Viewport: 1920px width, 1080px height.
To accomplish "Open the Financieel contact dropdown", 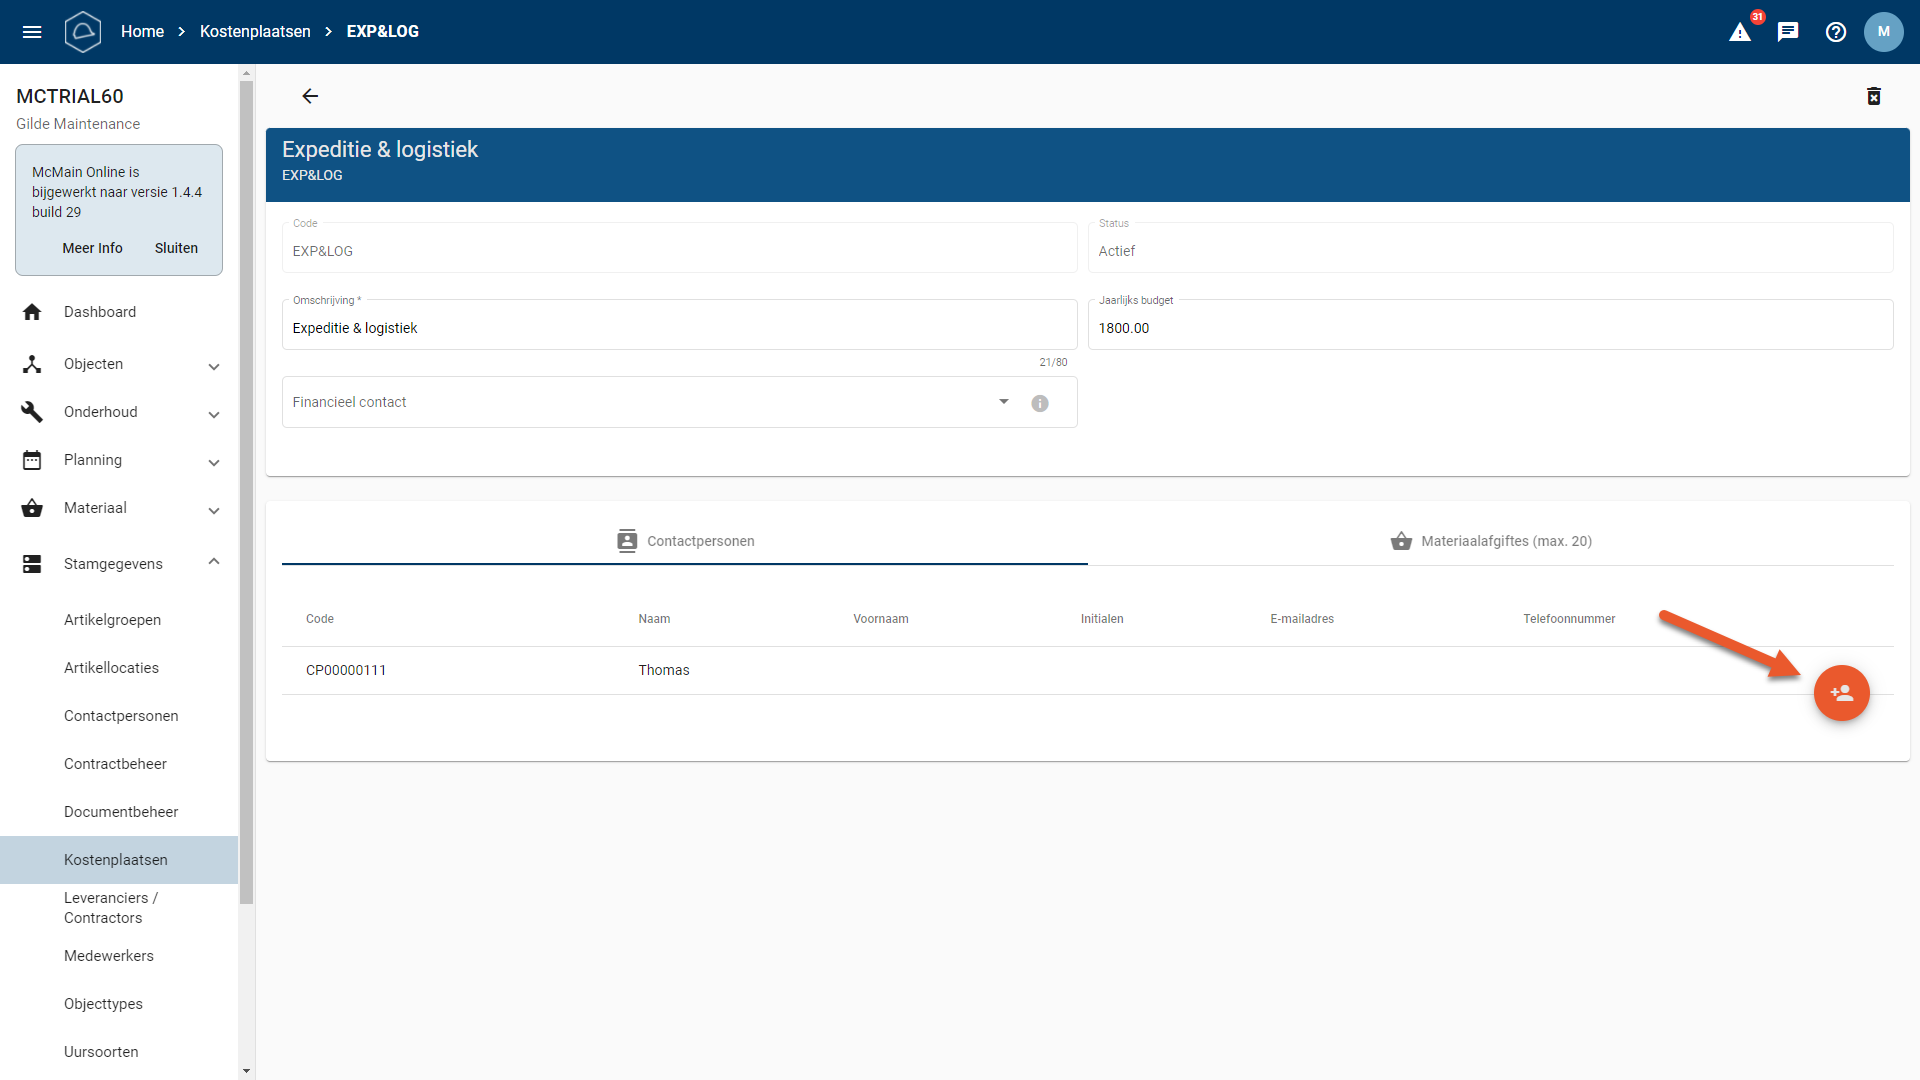I will coord(1003,402).
